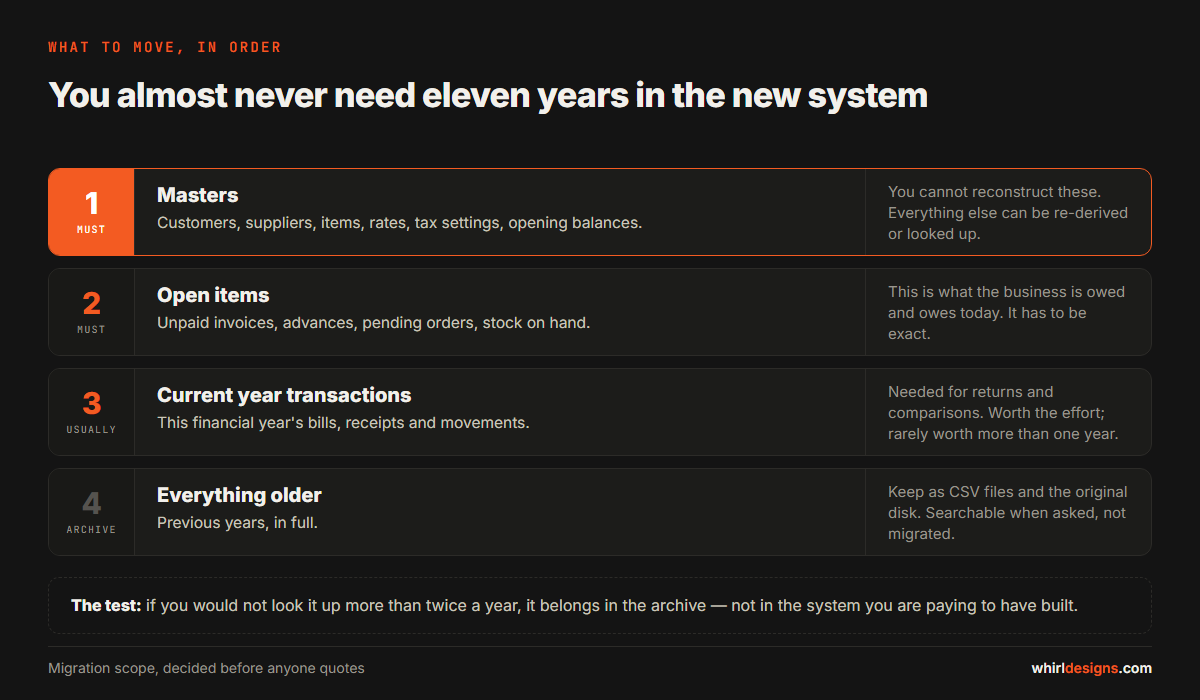Click the "Previous years, in full." description

point(237,523)
